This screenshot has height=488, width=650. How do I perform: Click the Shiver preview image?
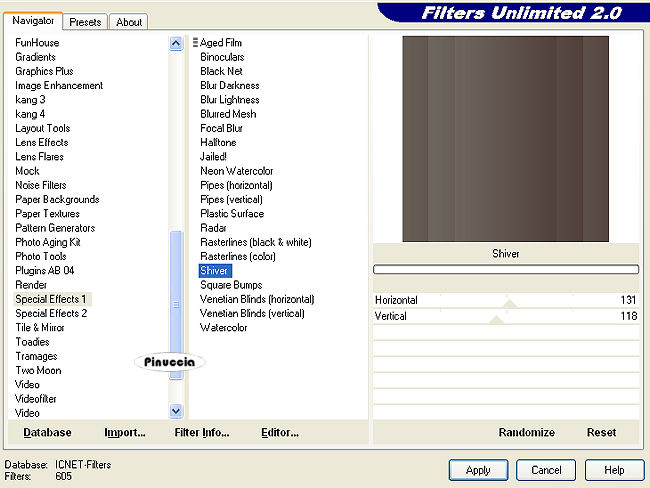pos(506,139)
